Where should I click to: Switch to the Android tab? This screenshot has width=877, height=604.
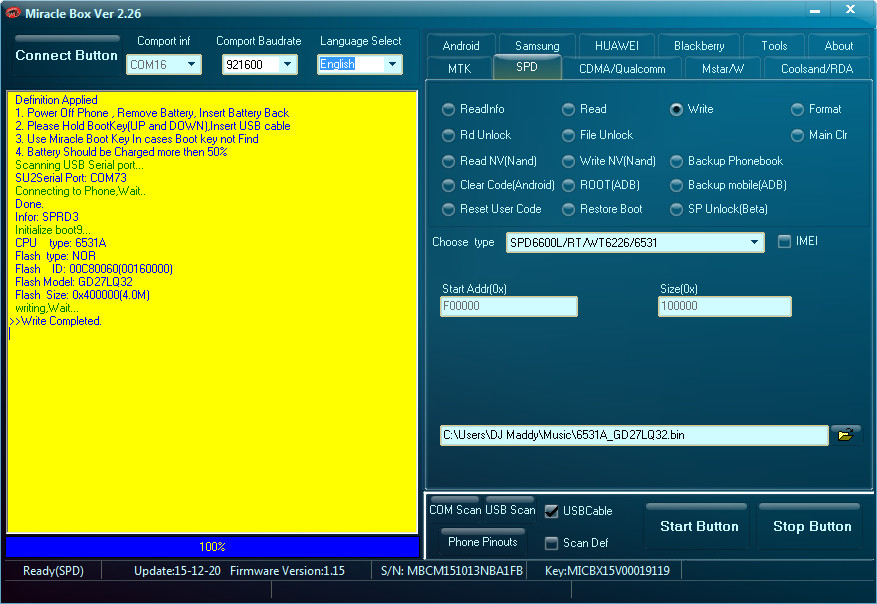[461, 46]
